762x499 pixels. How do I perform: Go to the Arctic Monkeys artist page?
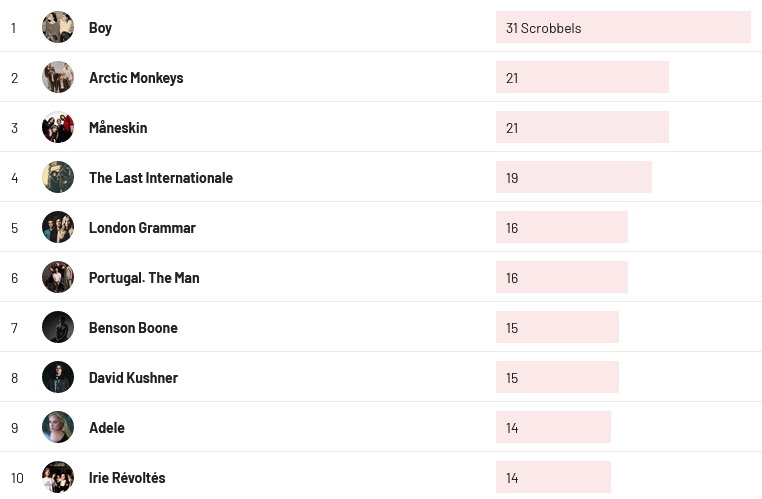[136, 78]
